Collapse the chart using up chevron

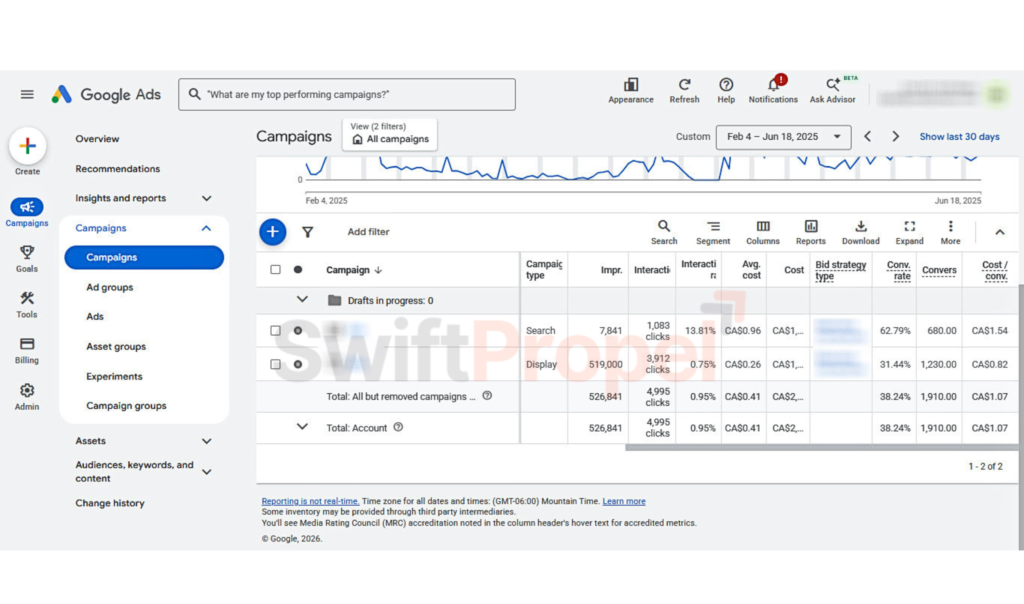pos(1000,232)
